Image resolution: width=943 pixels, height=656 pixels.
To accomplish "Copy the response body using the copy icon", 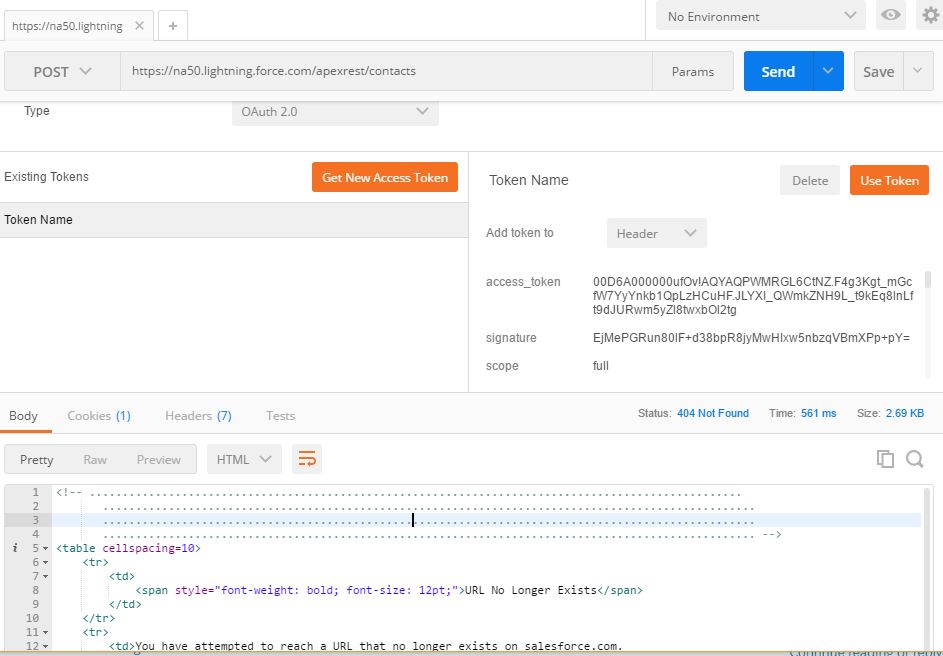I will tap(886, 458).
